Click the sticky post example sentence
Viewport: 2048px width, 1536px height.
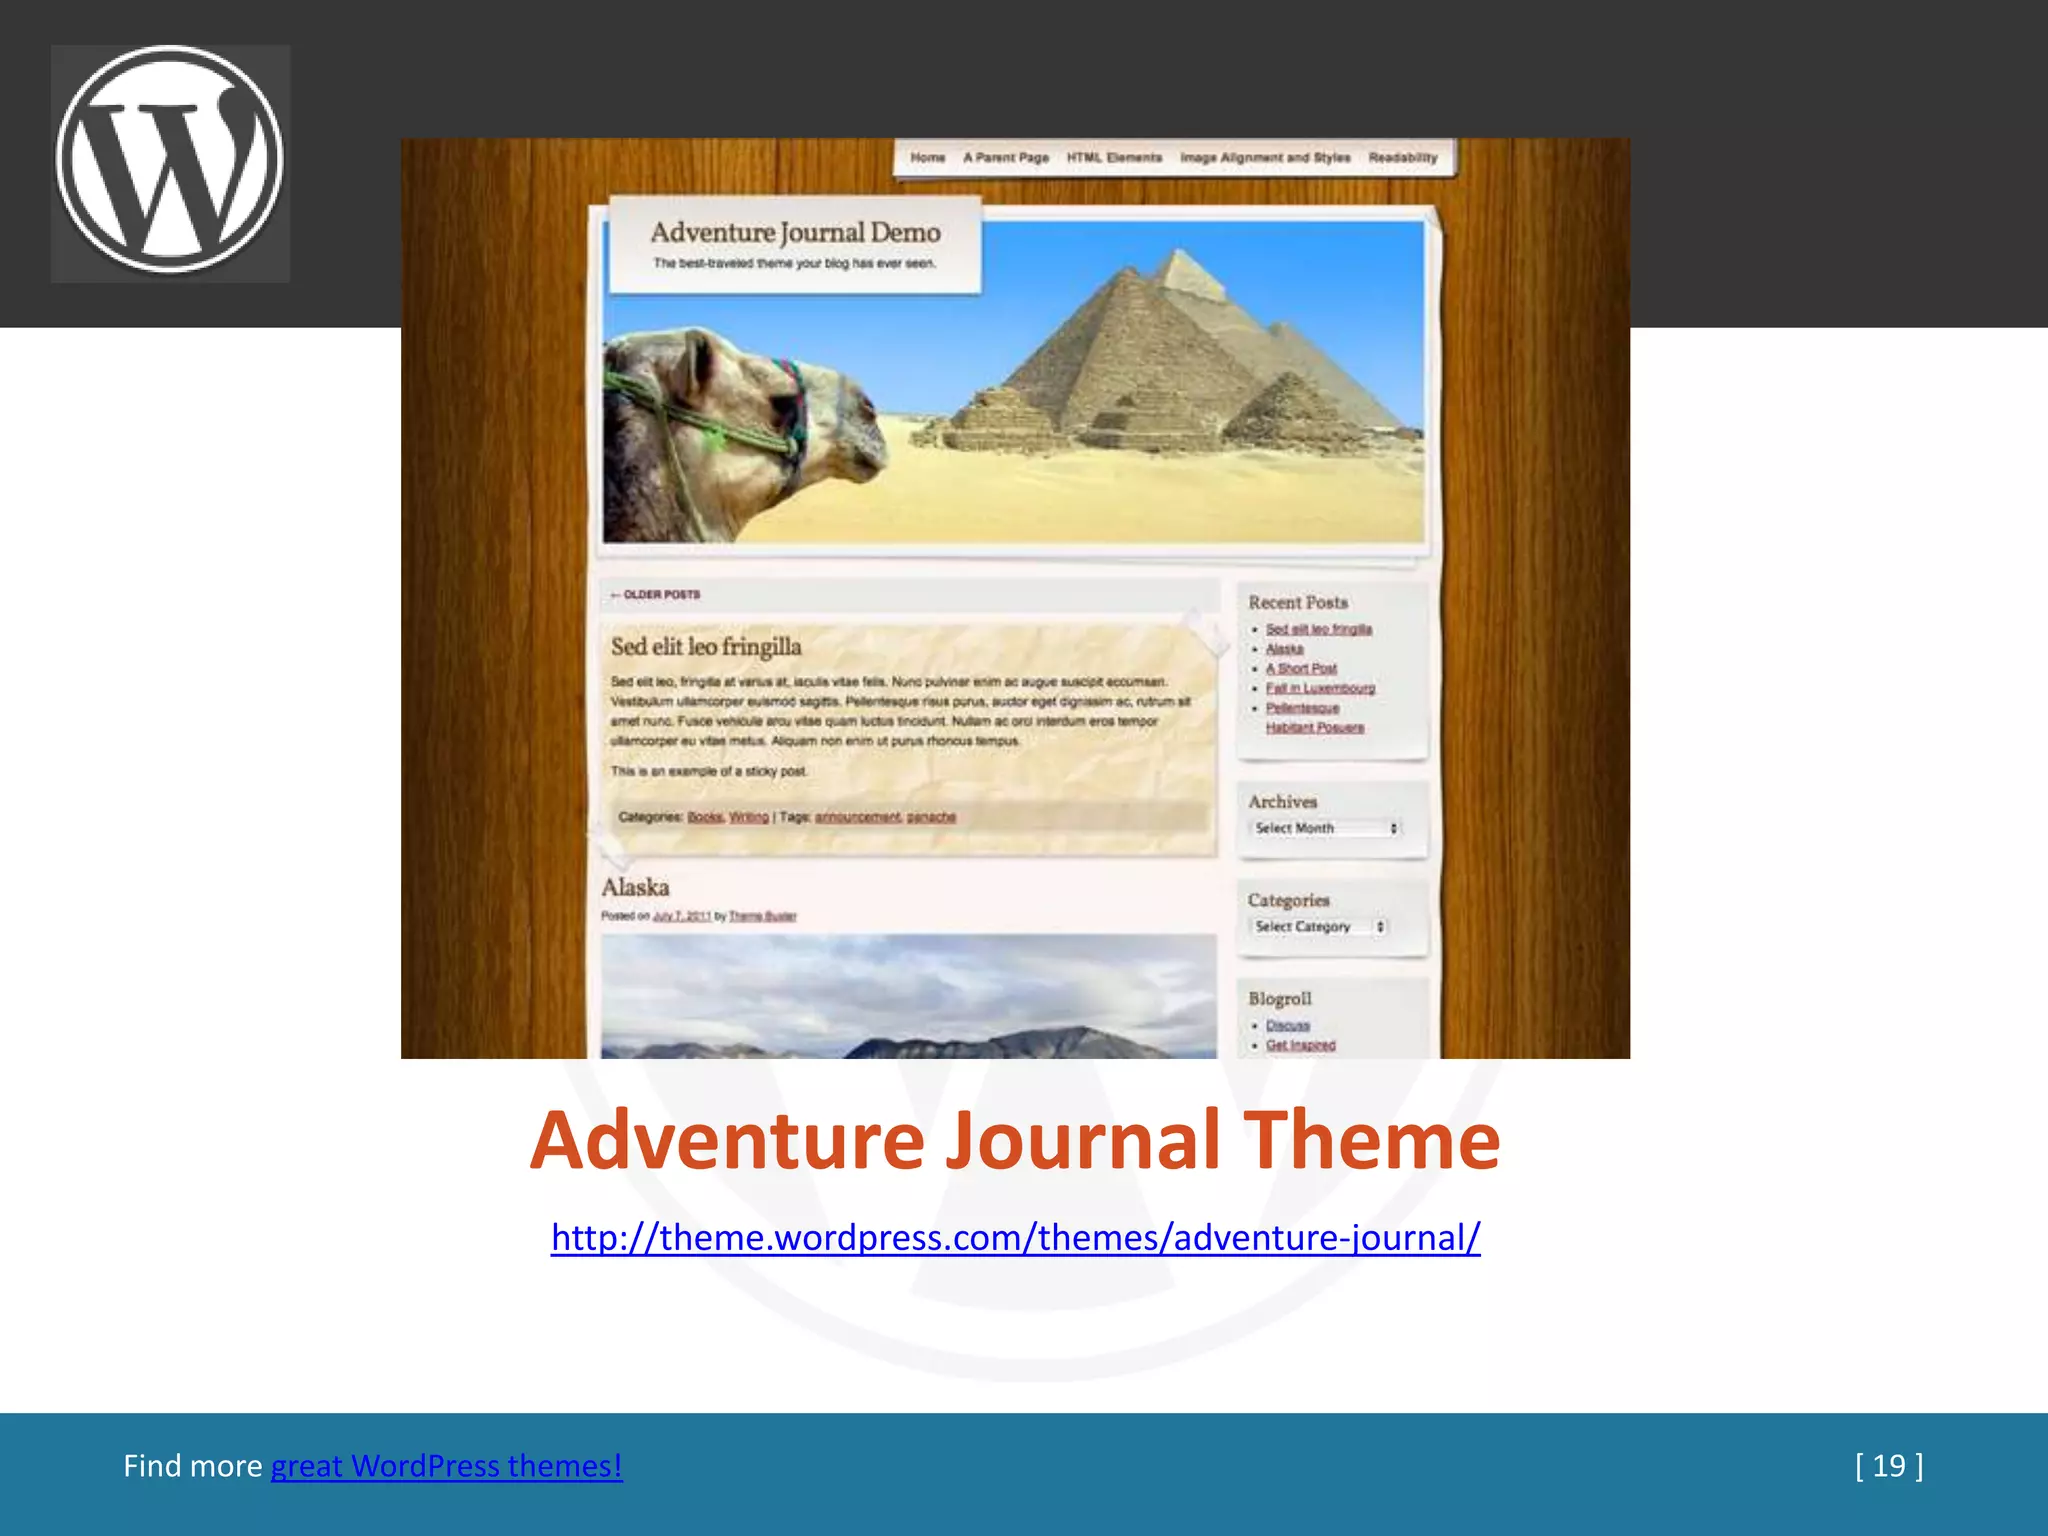point(709,772)
